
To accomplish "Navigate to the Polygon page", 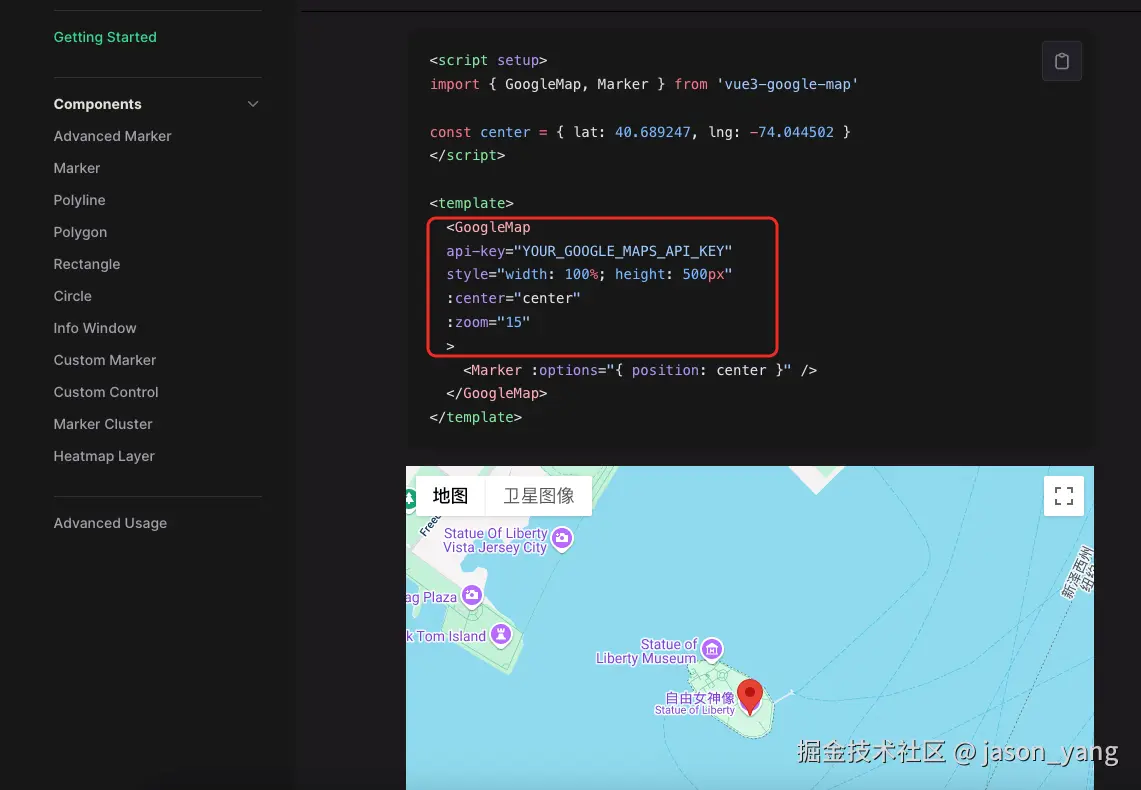I will [80, 232].
